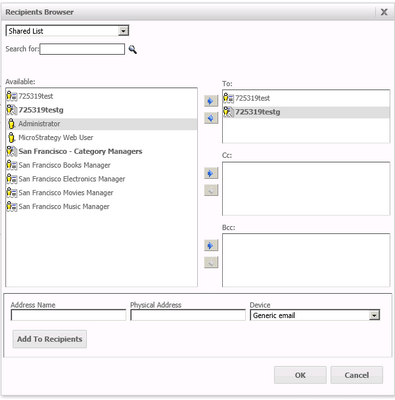Select MicroStrategy Web User text
The width and height of the screenshot is (395, 400).
click(x=56, y=138)
